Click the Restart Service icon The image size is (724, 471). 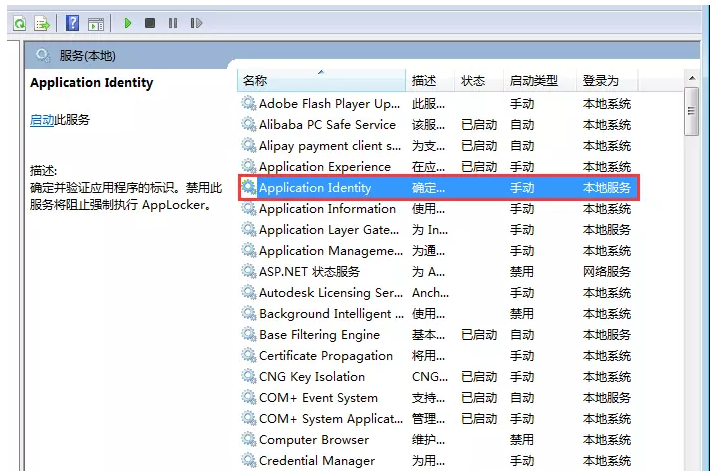coord(196,23)
